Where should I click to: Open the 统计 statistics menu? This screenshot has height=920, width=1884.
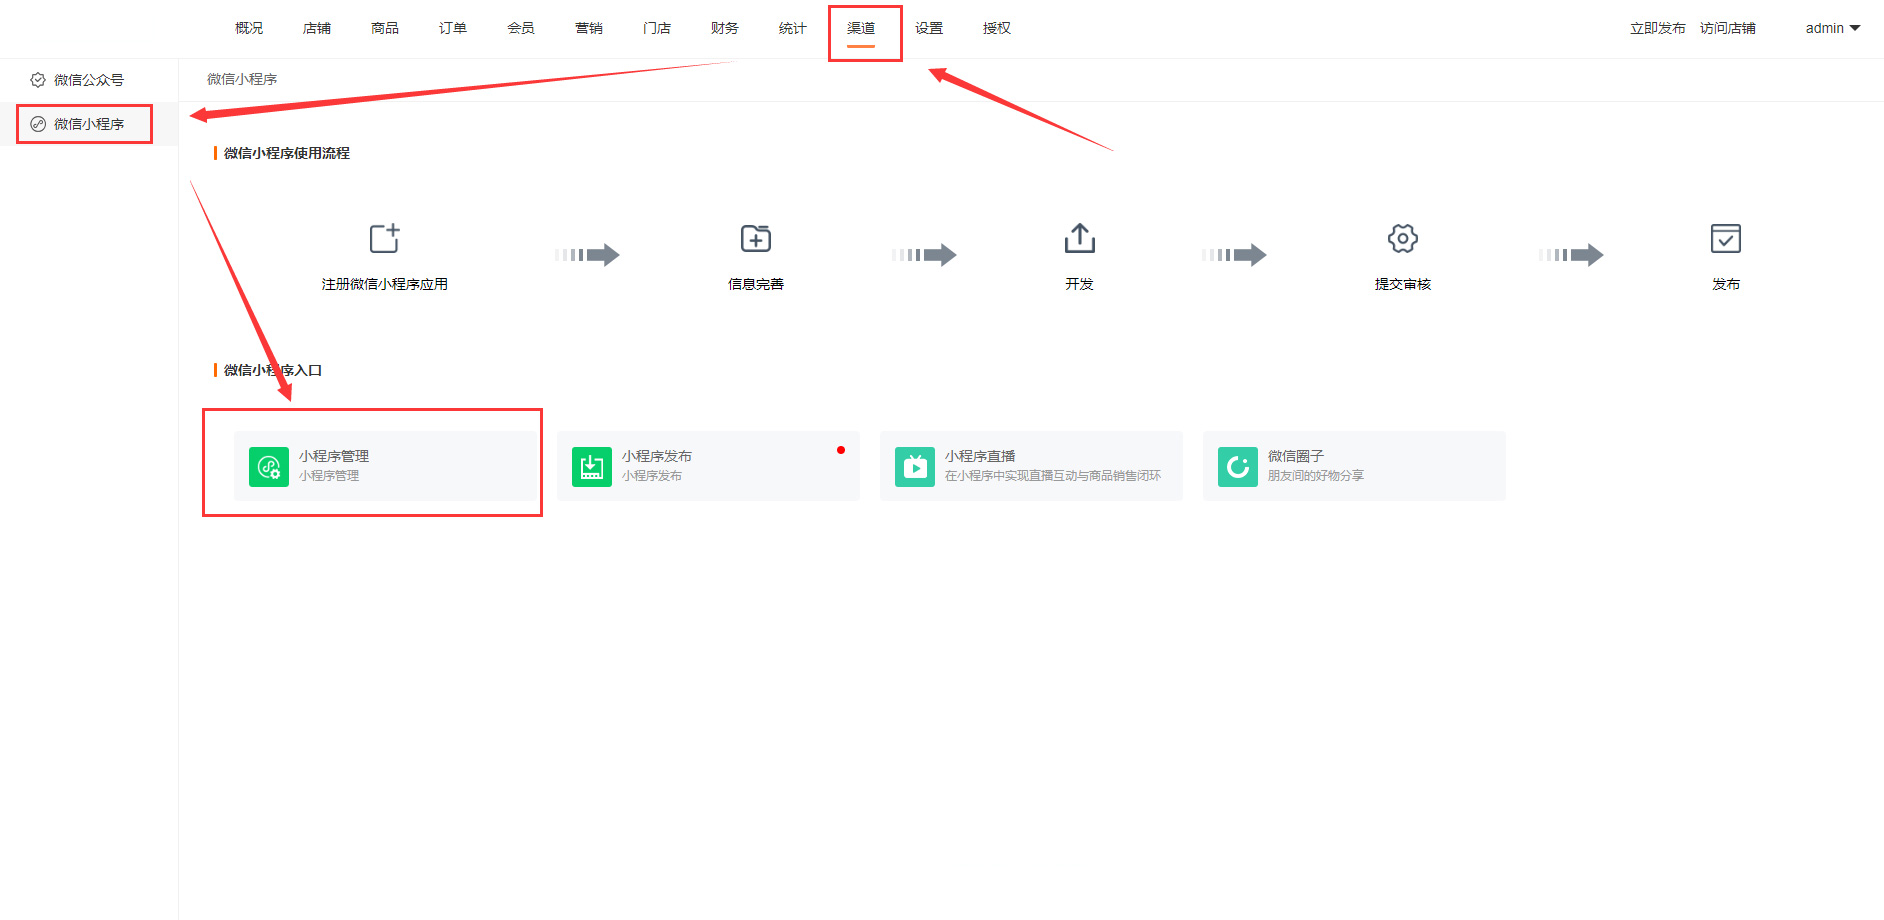point(793,28)
